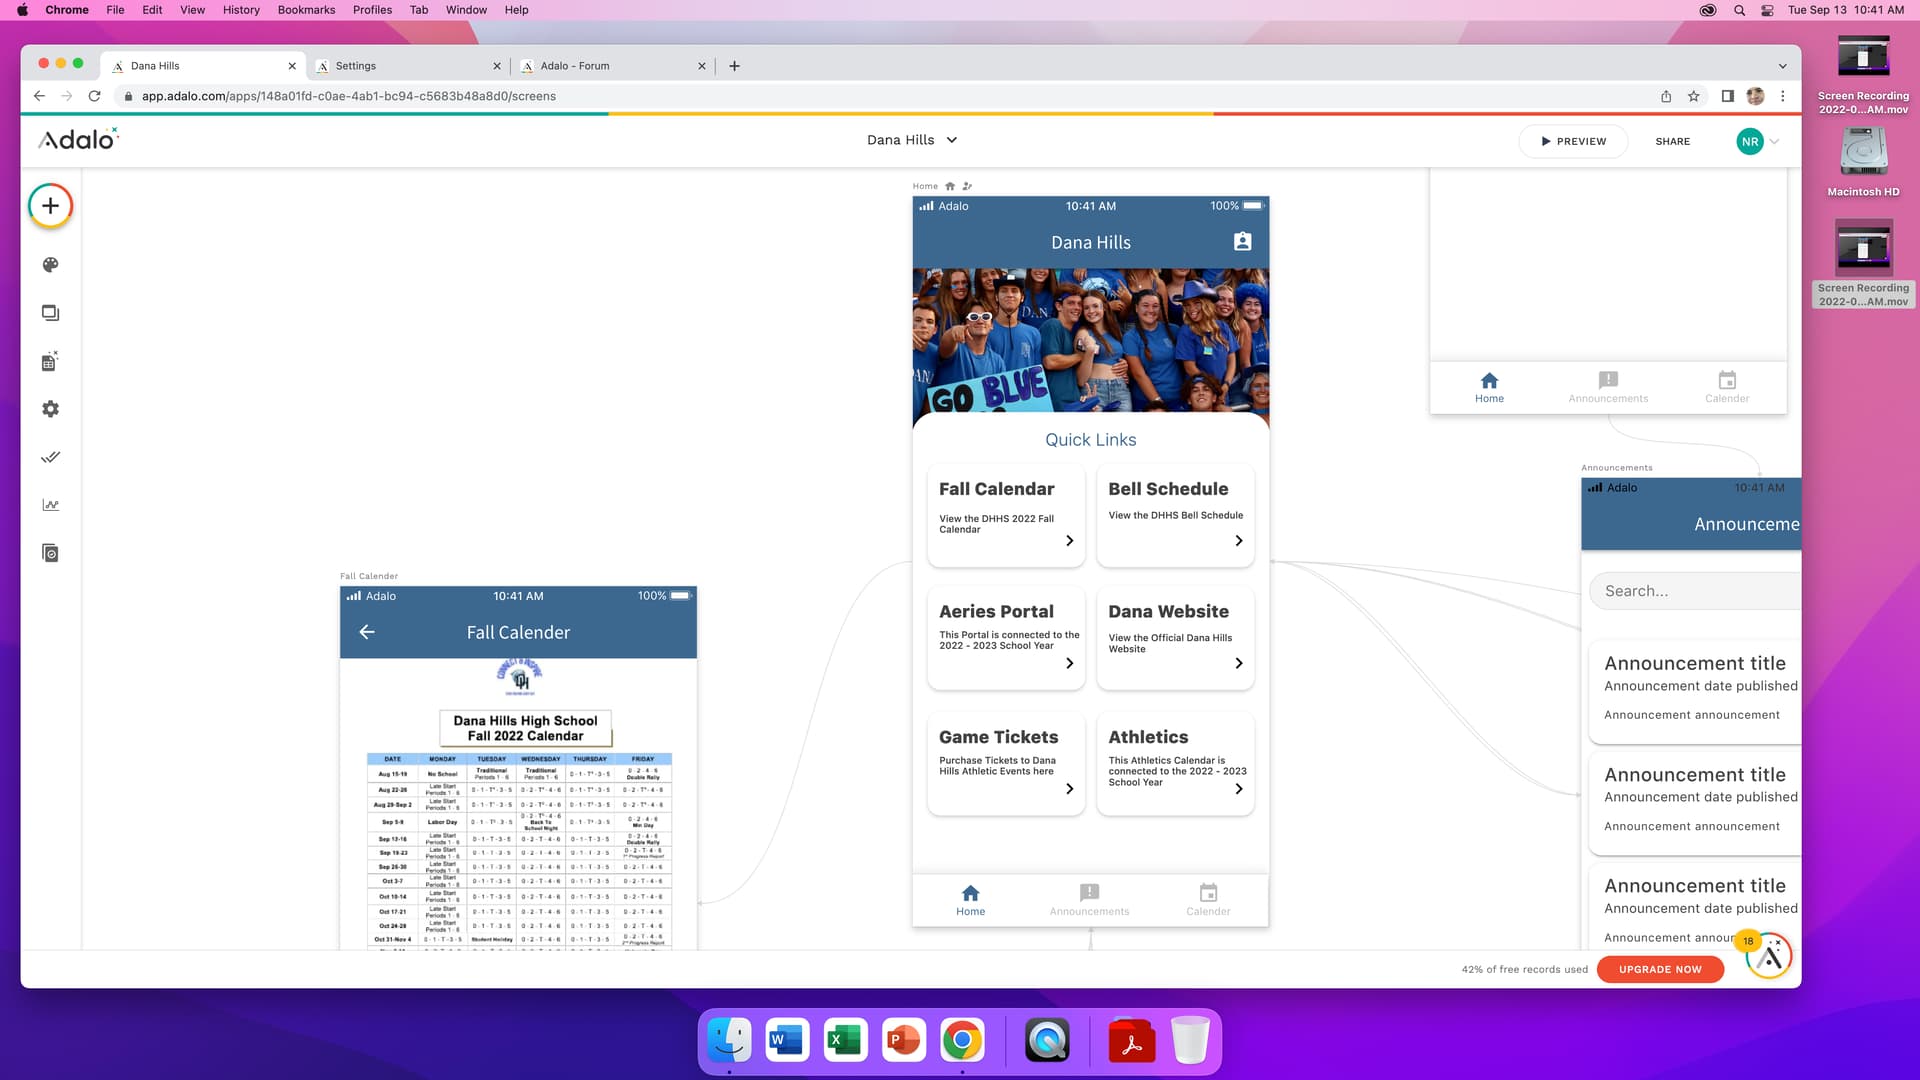1920x1080 pixels.
Task: Click the profile badge icon in Dana Hills header
Action: pyautogui.click(x=1242, y=242)
